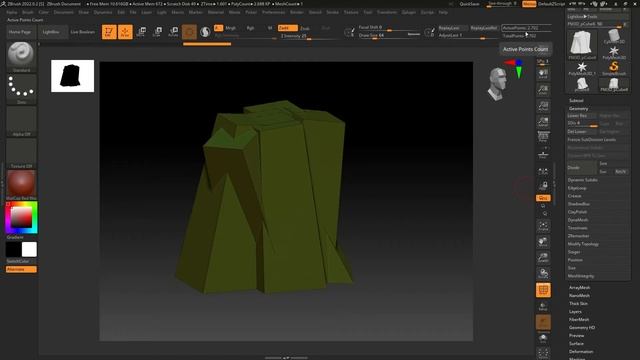Toggle the Live Boolean button
The image size is (640, 360).
click(x=82, y=32)
